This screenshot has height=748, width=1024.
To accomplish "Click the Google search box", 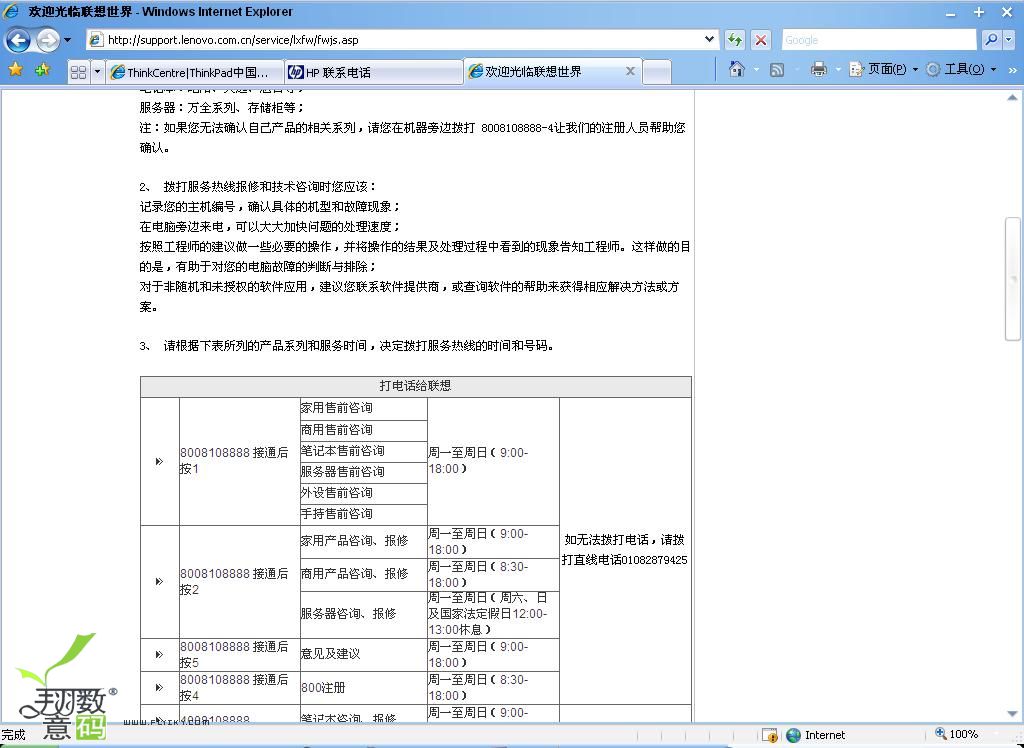I will (x=879, y=40).
